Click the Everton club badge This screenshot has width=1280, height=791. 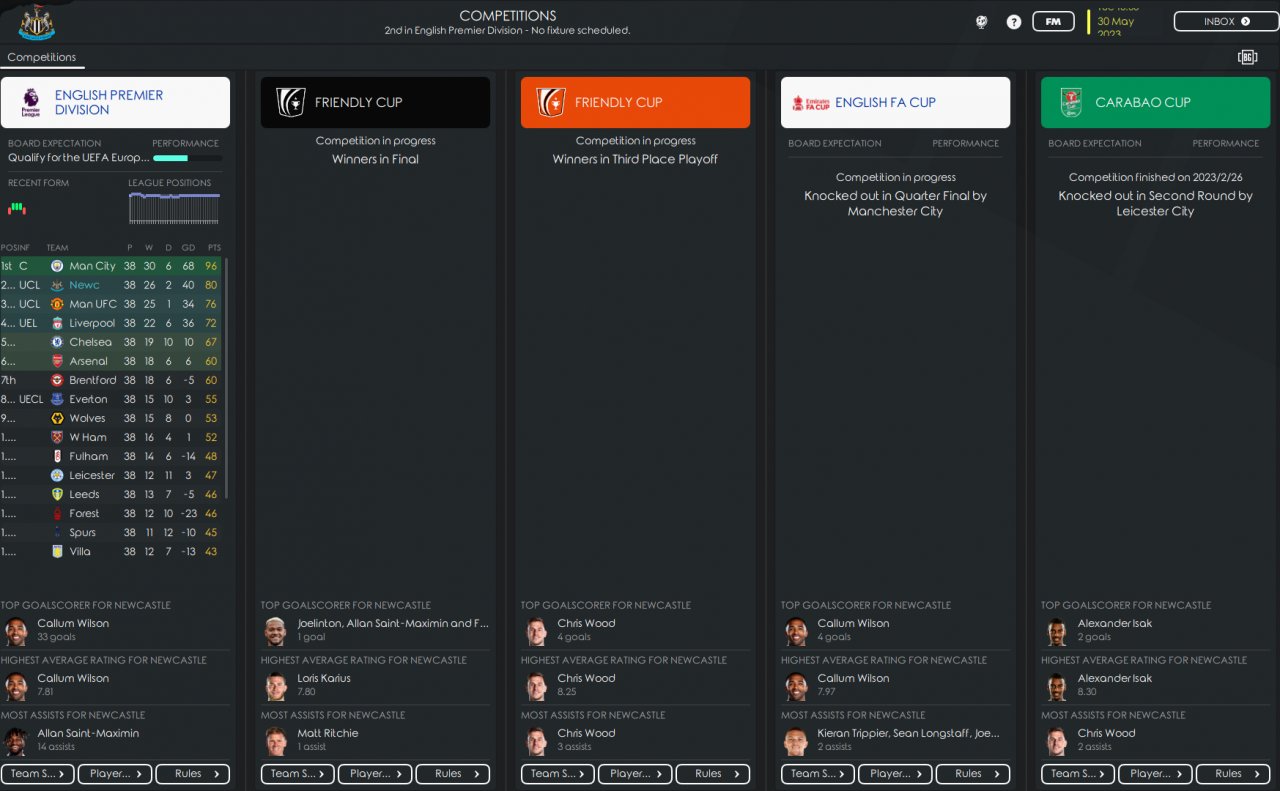tap(57, 399)
